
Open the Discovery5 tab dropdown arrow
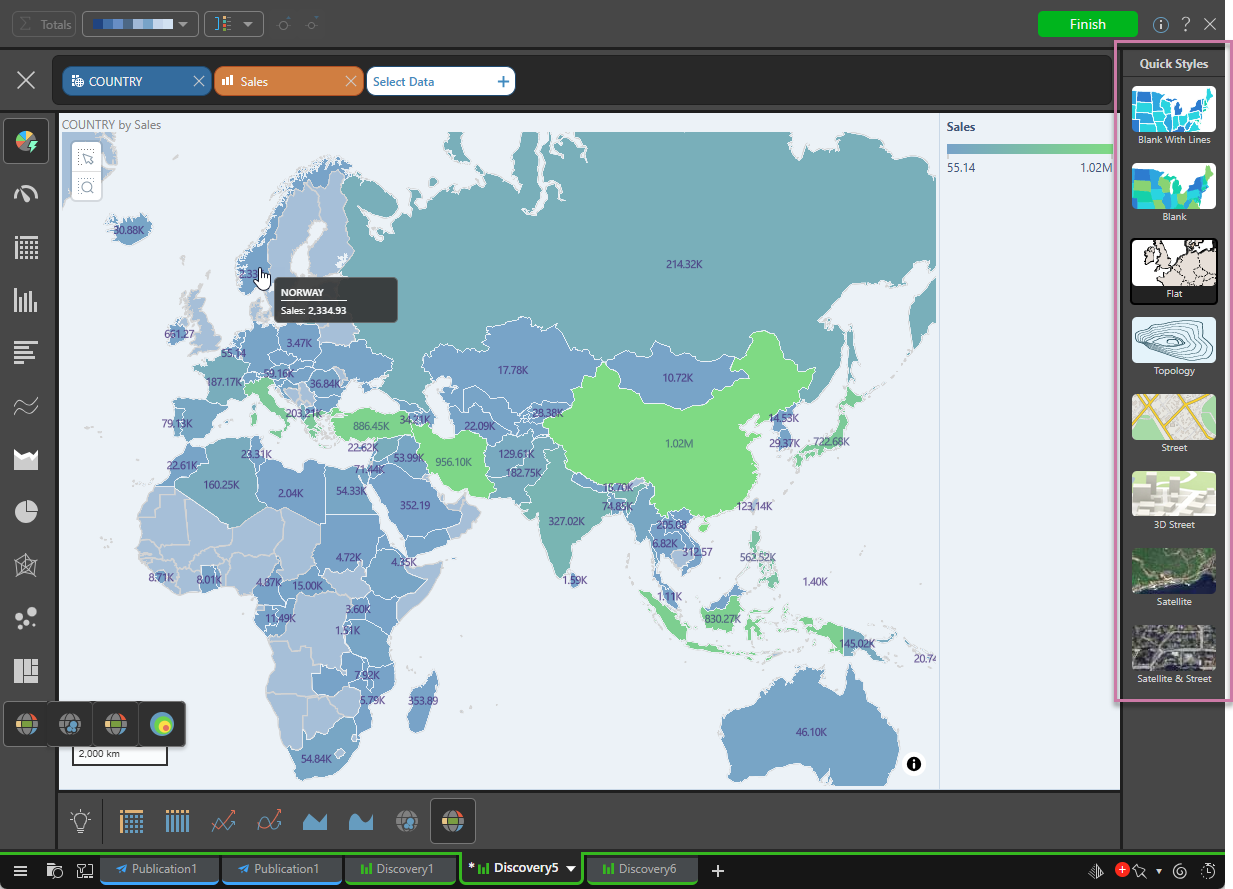click(x=571, y=869)
